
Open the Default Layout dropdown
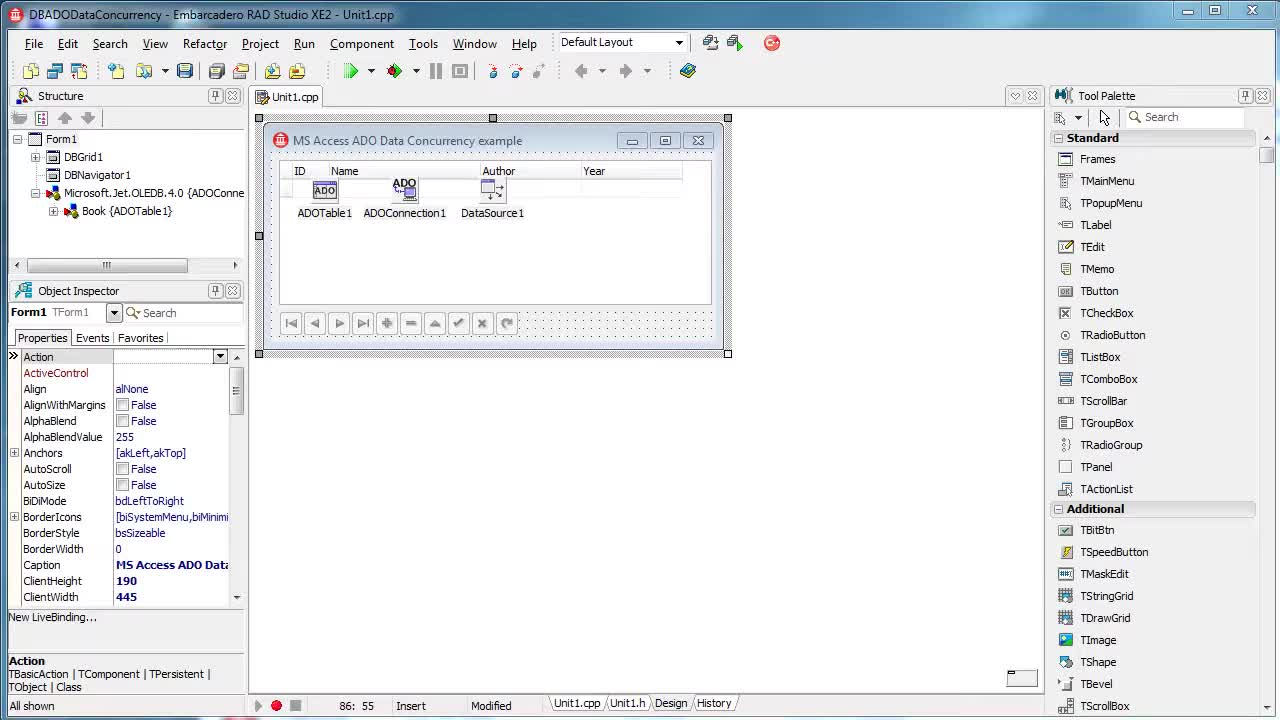tap(679, 43)
